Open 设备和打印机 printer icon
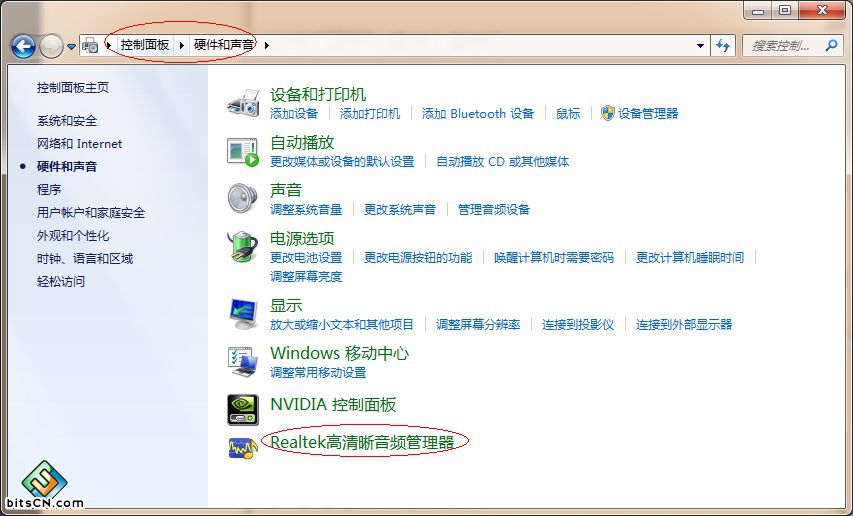 [243, 102]
